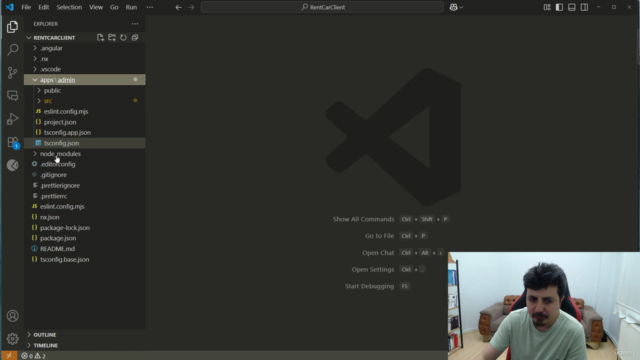Image resolution: width=640 pixels, height=360 pixels.
Task: Open the Selection menu
Action: coord(69,7)
